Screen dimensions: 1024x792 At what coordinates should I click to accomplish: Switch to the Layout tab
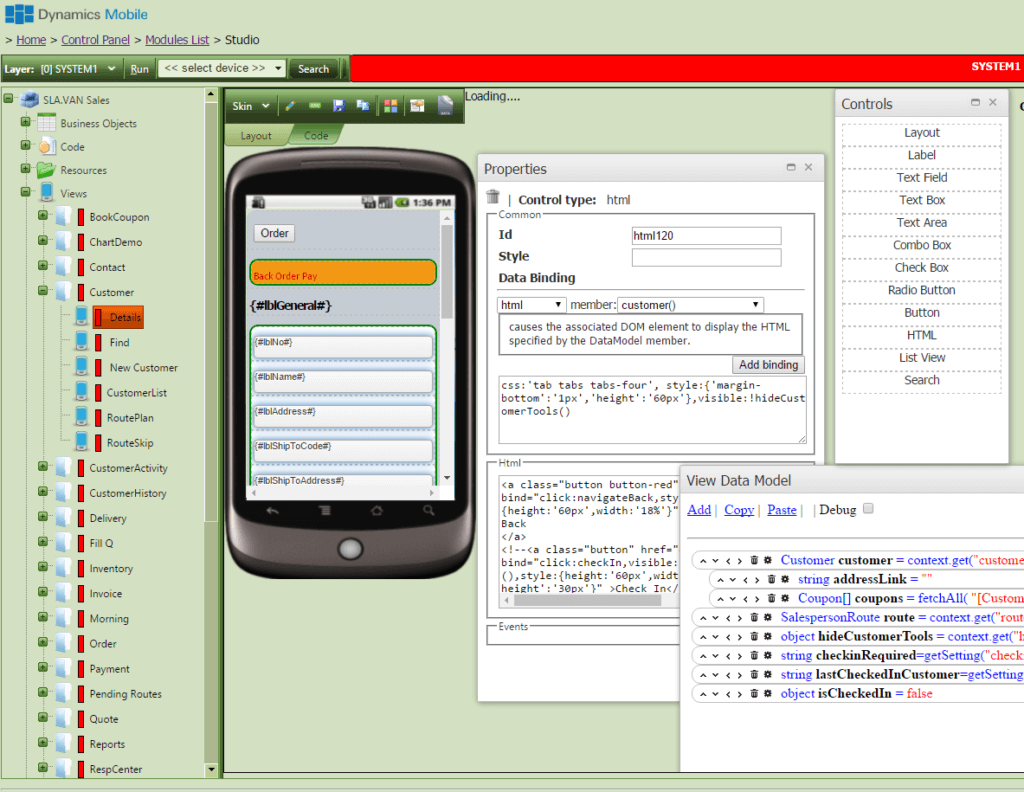(256, 135)
